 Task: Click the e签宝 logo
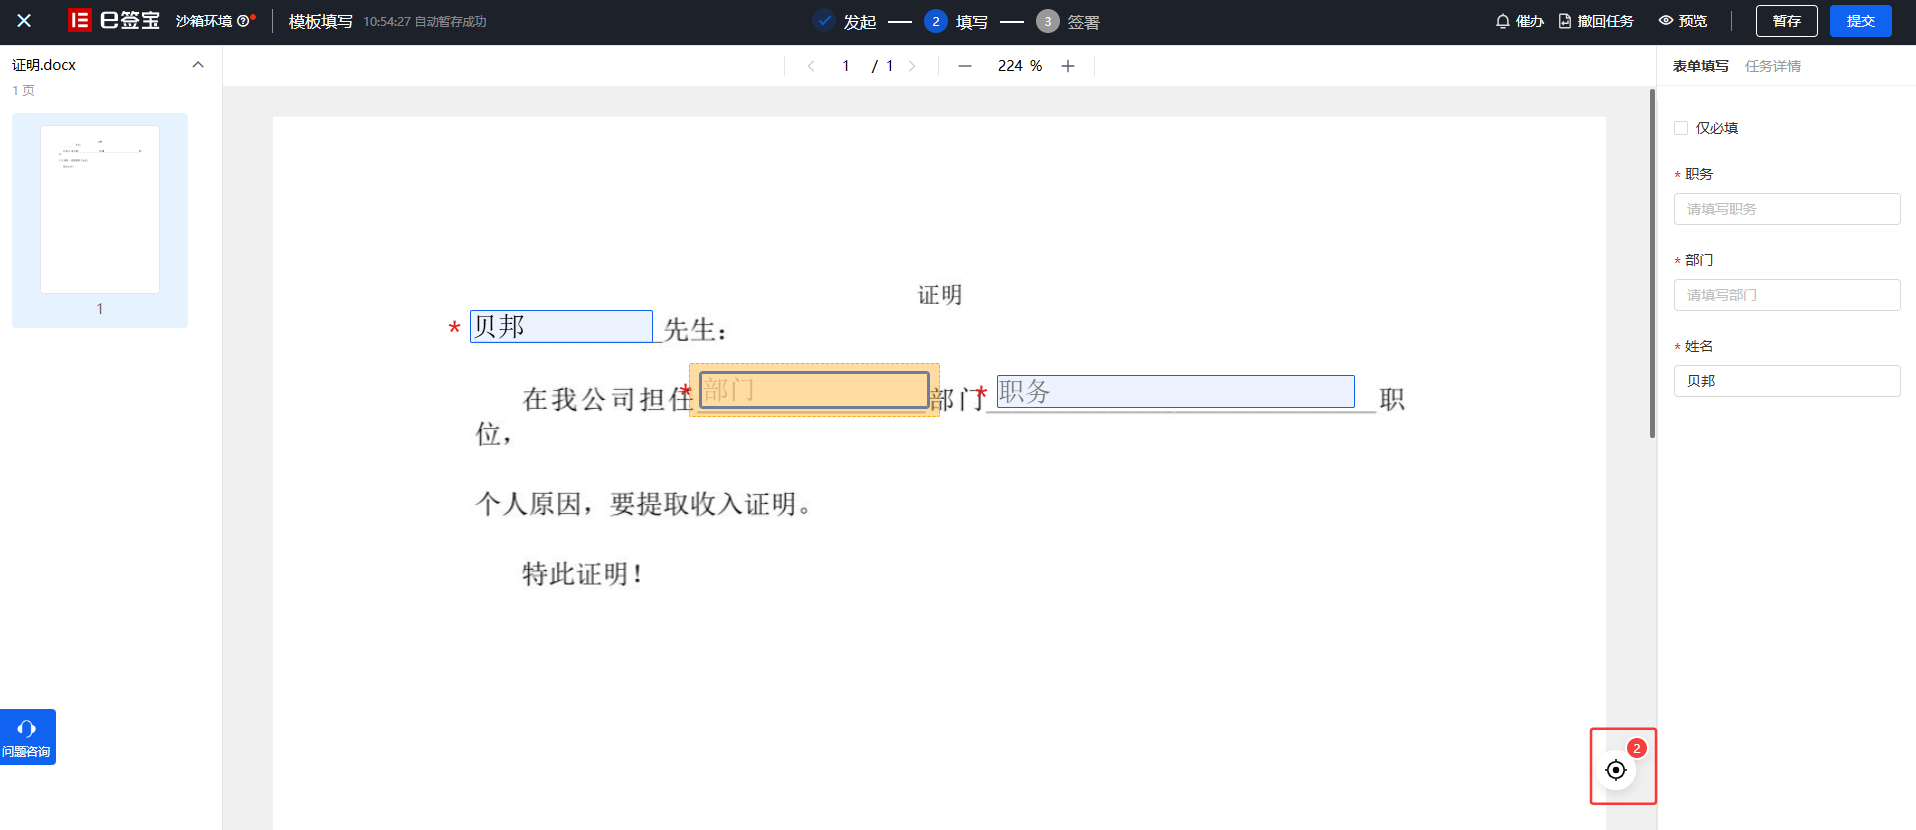114,20
